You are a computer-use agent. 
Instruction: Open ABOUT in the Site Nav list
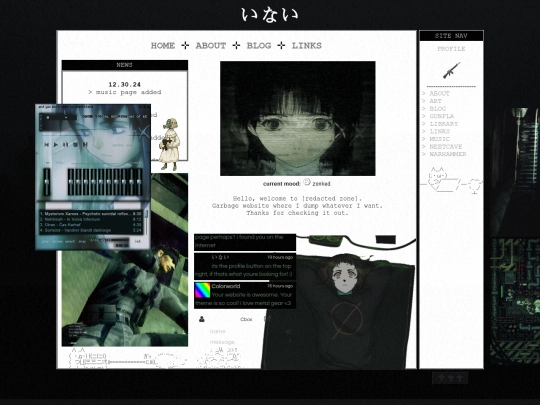click(439, 93)
